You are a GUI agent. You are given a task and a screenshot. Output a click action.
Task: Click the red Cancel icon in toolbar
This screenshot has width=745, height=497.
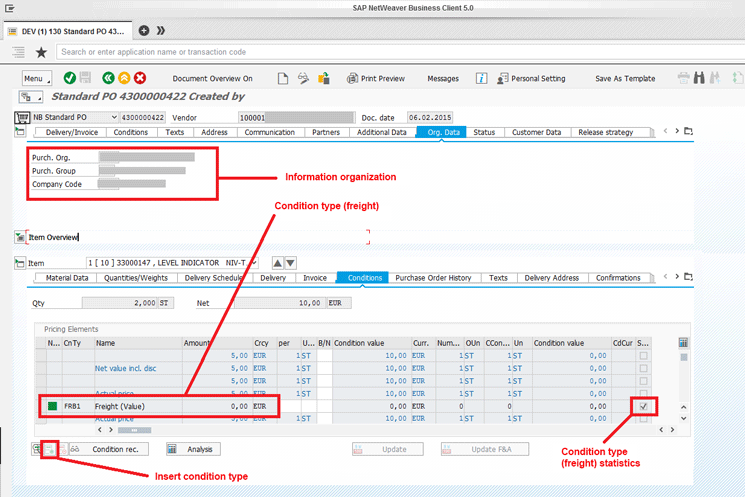point(140,78)
